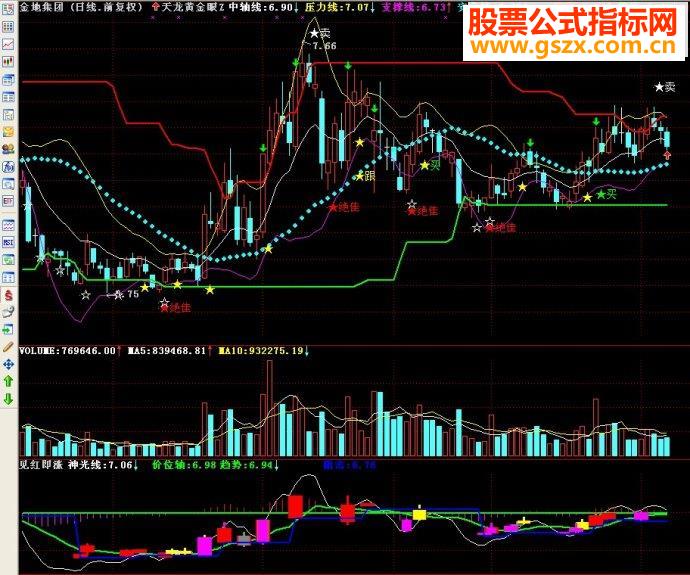Screen dimensions: 690x575
Task: Open the table report window icon
Action: [x=8, y=97]
